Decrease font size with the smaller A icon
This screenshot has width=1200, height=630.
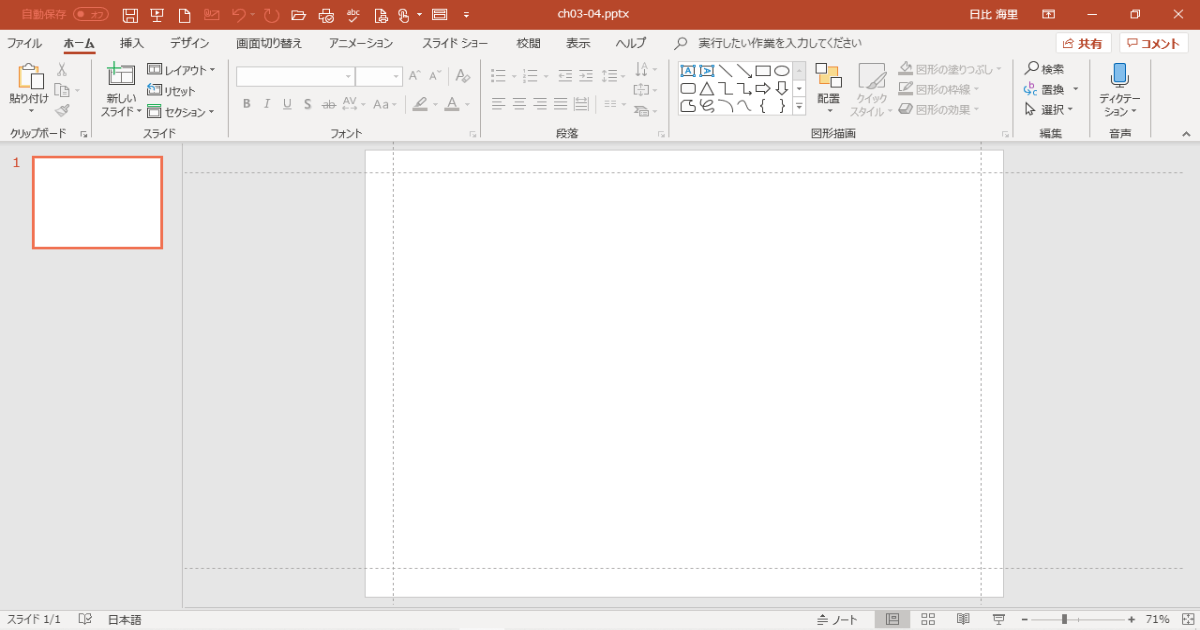[x=436, y=76]
